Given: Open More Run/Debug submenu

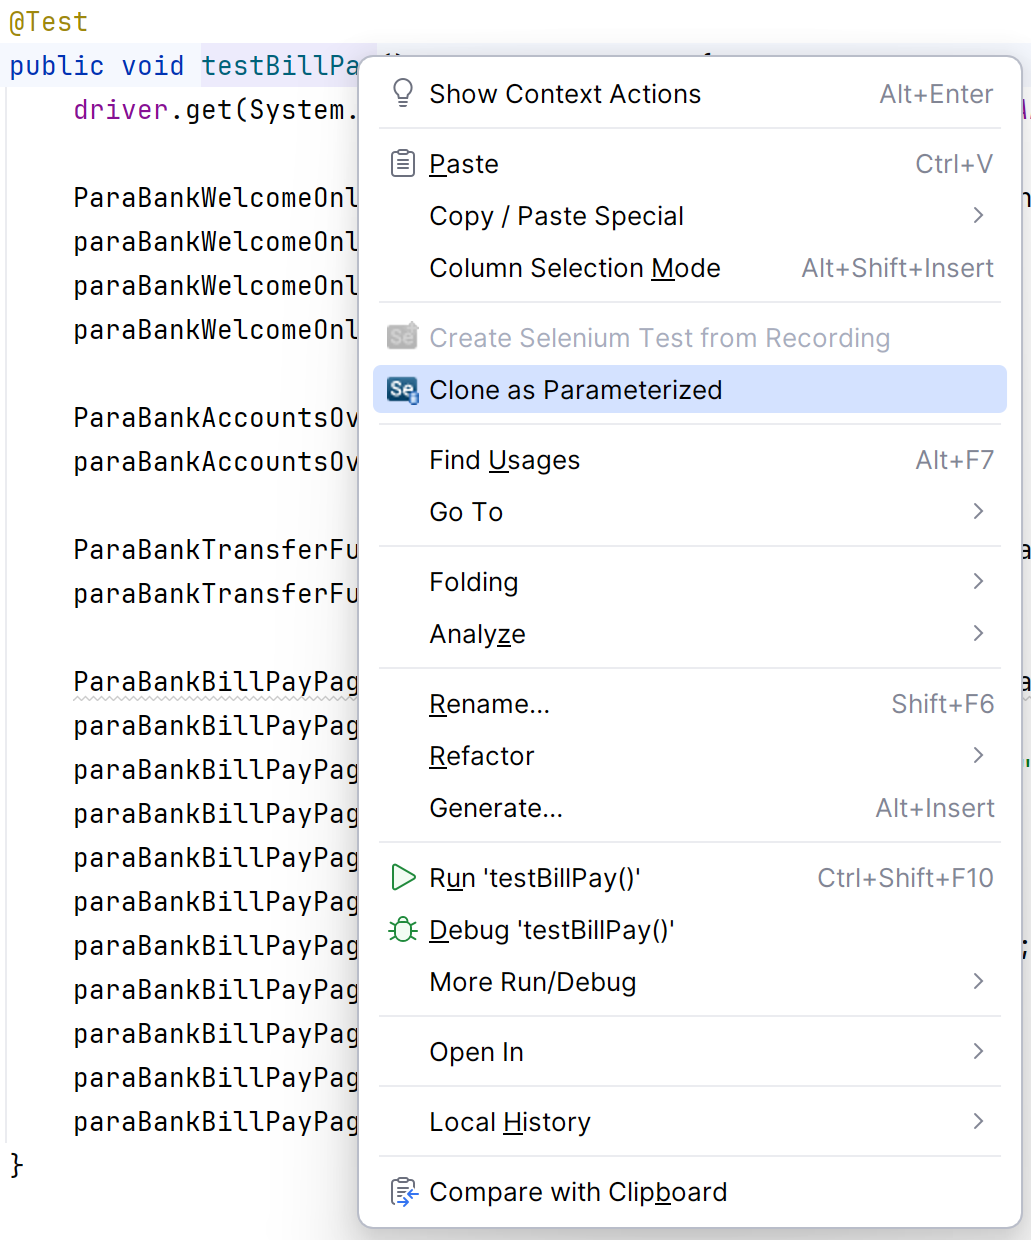Looking at the screenshot, I should tap(690, 982).
